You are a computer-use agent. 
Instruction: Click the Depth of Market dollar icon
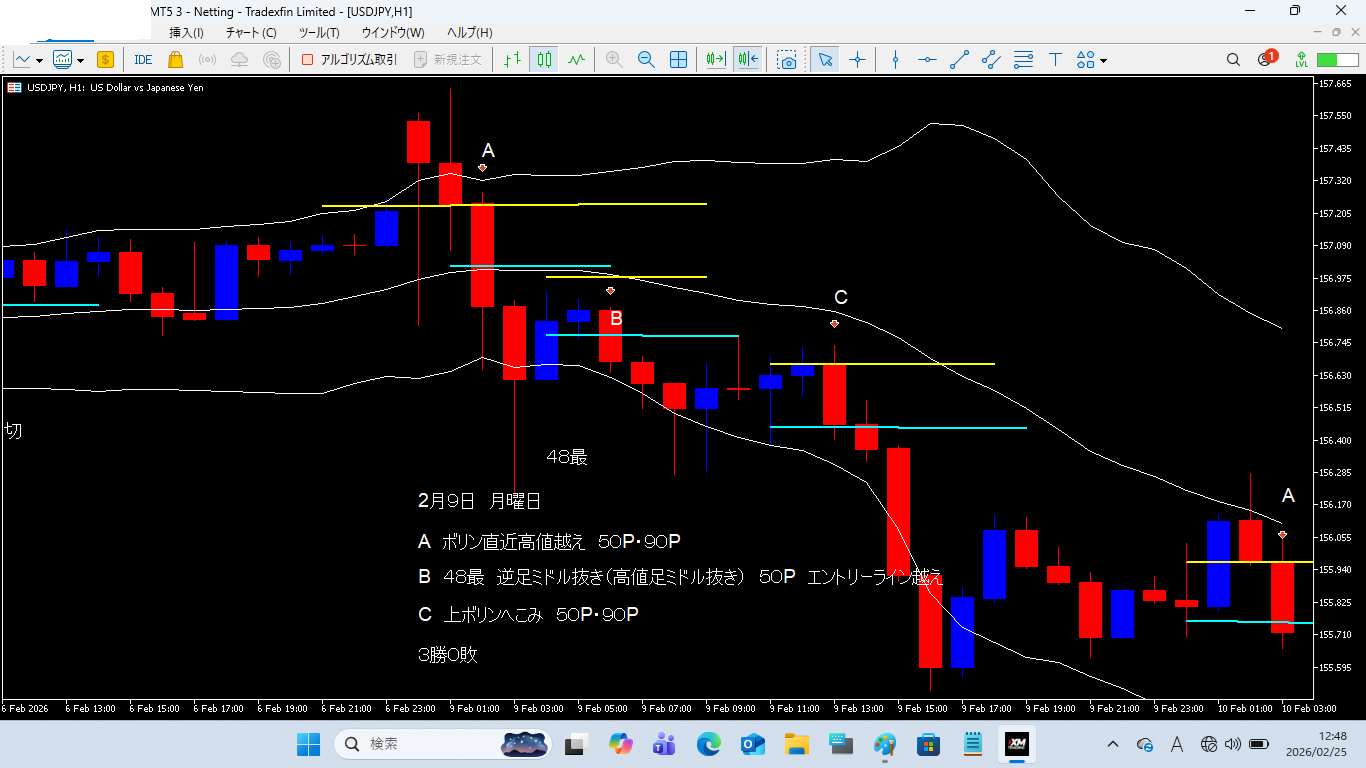tap(105, 60)
